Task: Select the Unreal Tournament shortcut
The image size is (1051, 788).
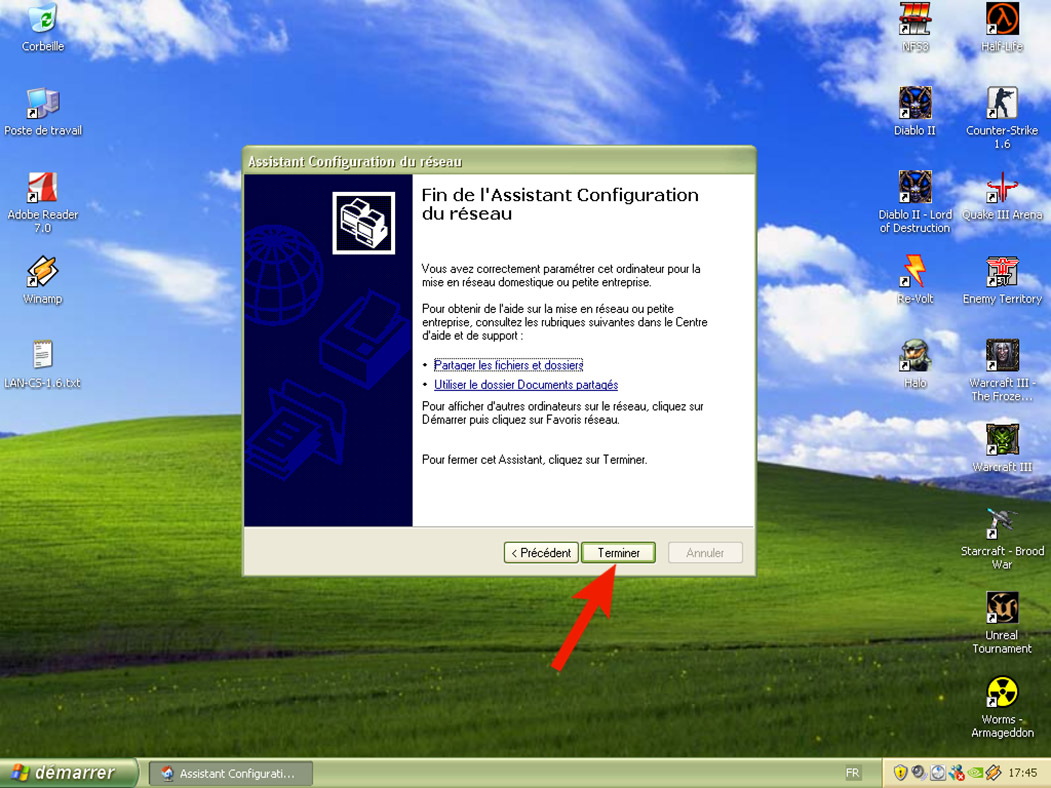Action: pos(1001,608)
